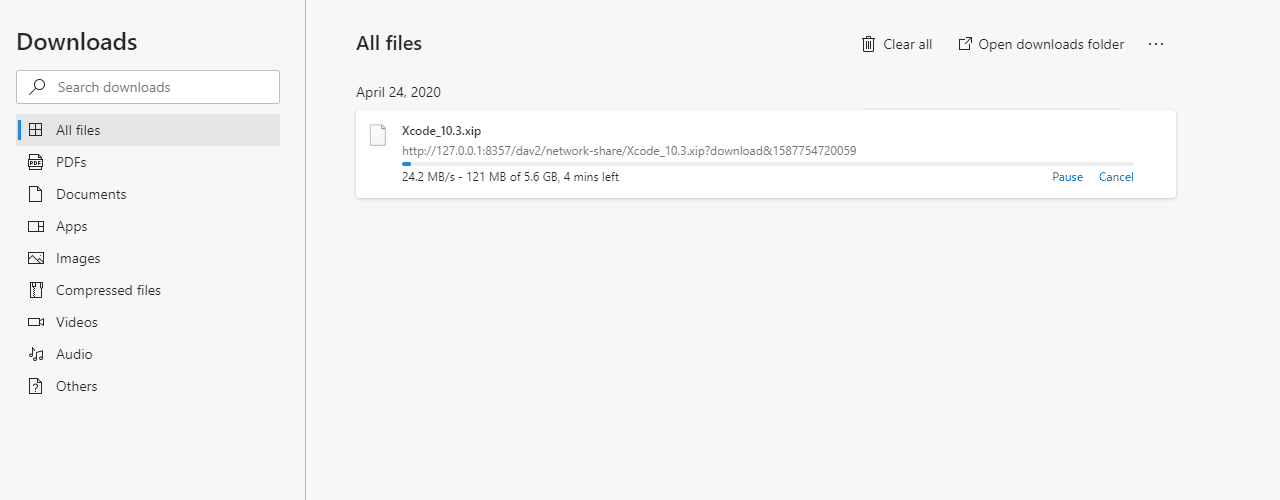Screen dimensions: 1280x500
Task: Click the All files grid icon
Action: (36, 130)
